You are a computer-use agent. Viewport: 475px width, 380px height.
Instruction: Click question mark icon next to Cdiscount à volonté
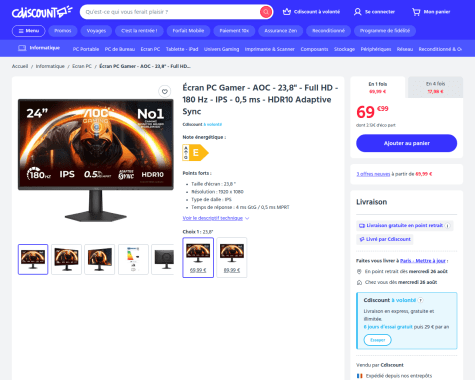coord(421,300)
